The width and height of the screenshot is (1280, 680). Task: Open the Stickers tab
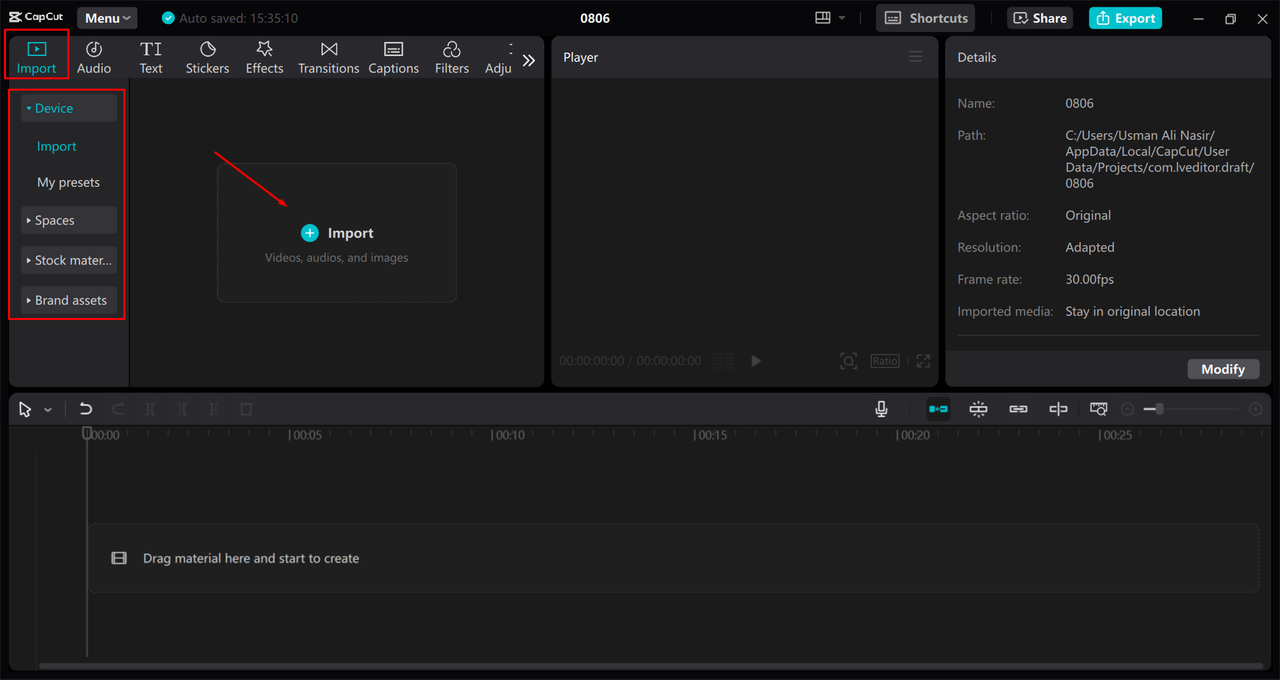tap(207, 57)
